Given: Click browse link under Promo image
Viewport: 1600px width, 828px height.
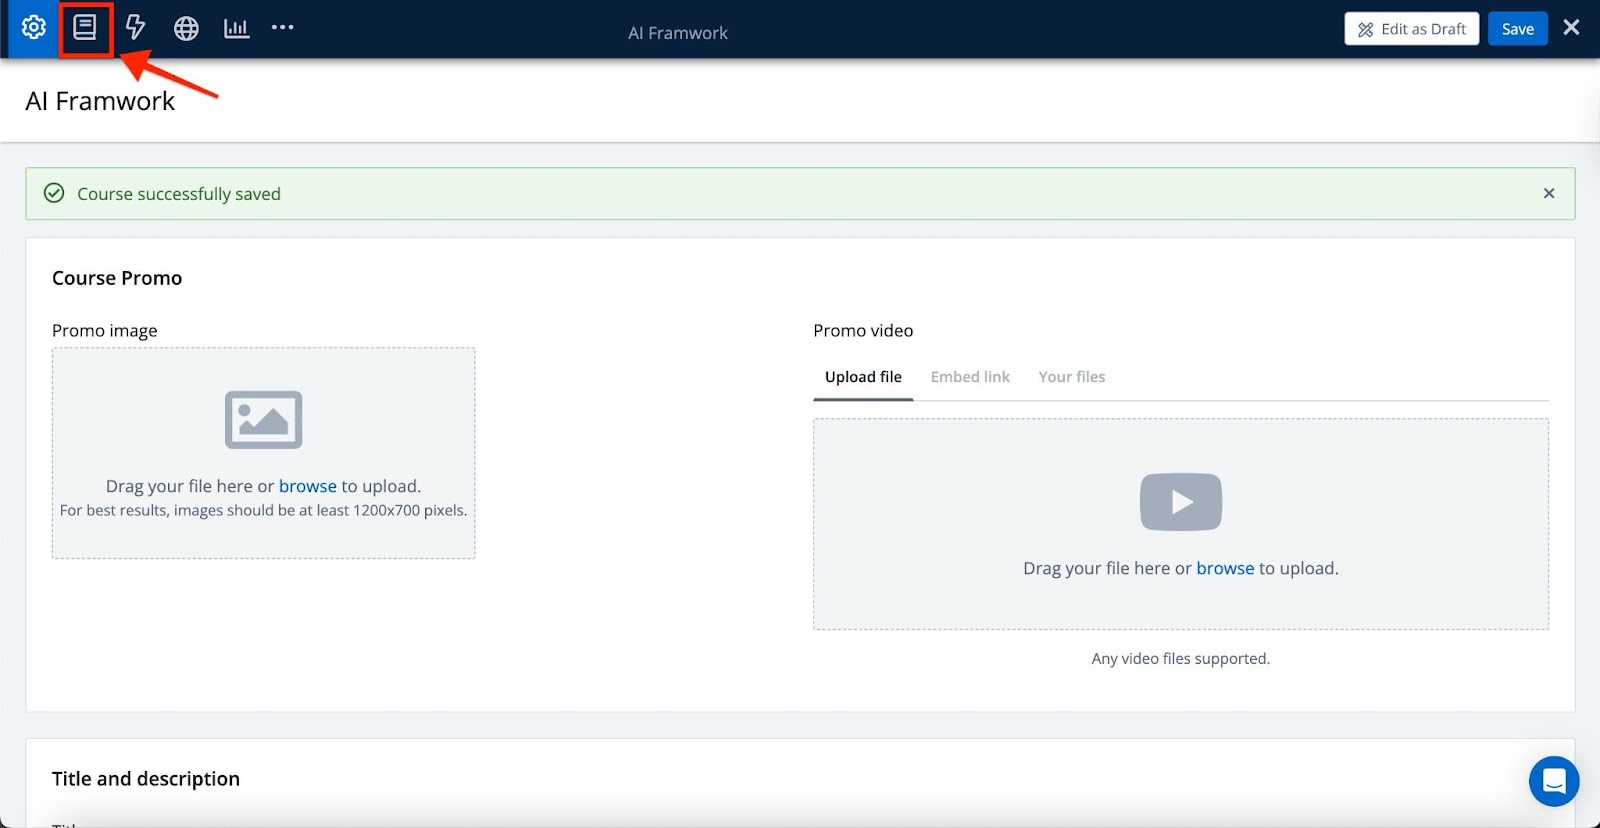Looking at the screenshot, I should 307,486.
